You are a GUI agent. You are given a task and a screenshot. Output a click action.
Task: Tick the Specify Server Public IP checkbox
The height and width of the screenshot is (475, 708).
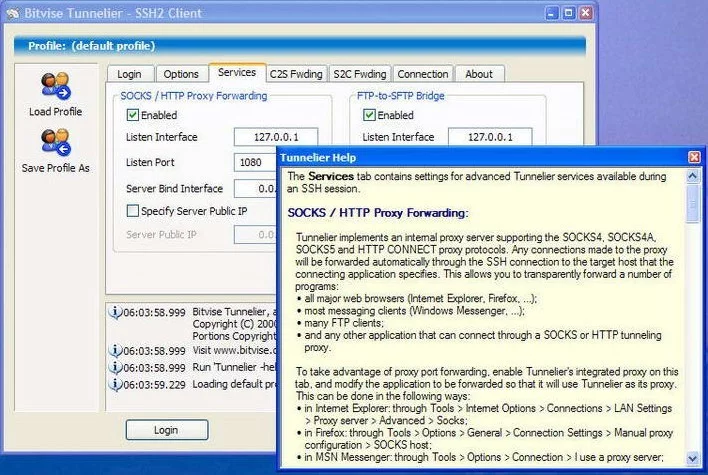(132, 210)
